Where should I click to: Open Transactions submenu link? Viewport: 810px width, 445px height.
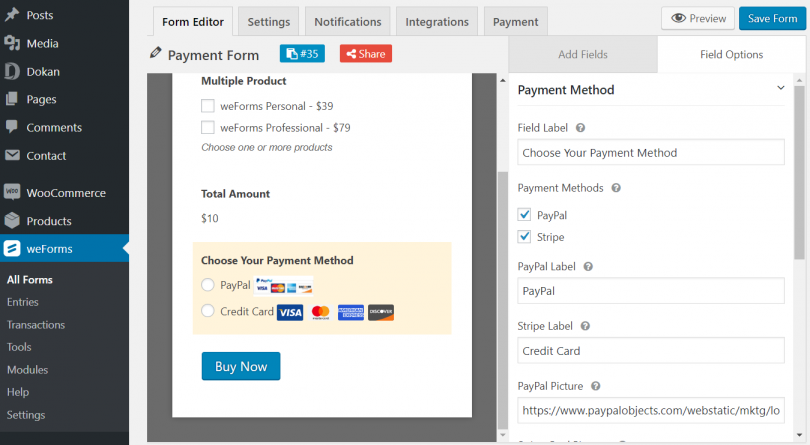(36, 325)
